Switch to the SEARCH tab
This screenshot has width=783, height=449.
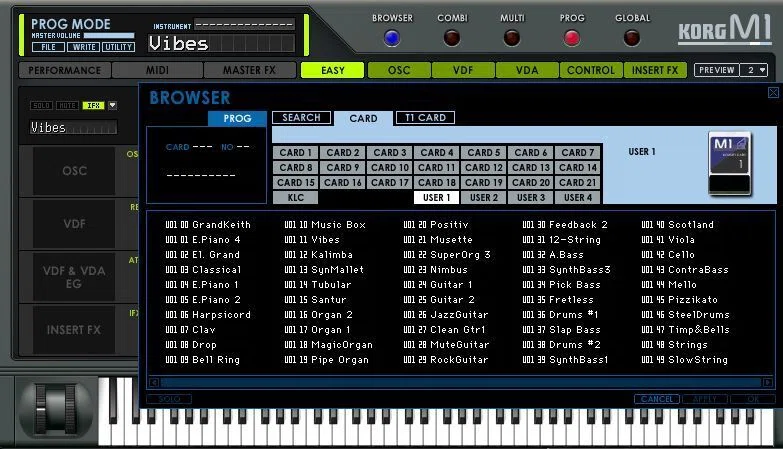tap(301, 117)
